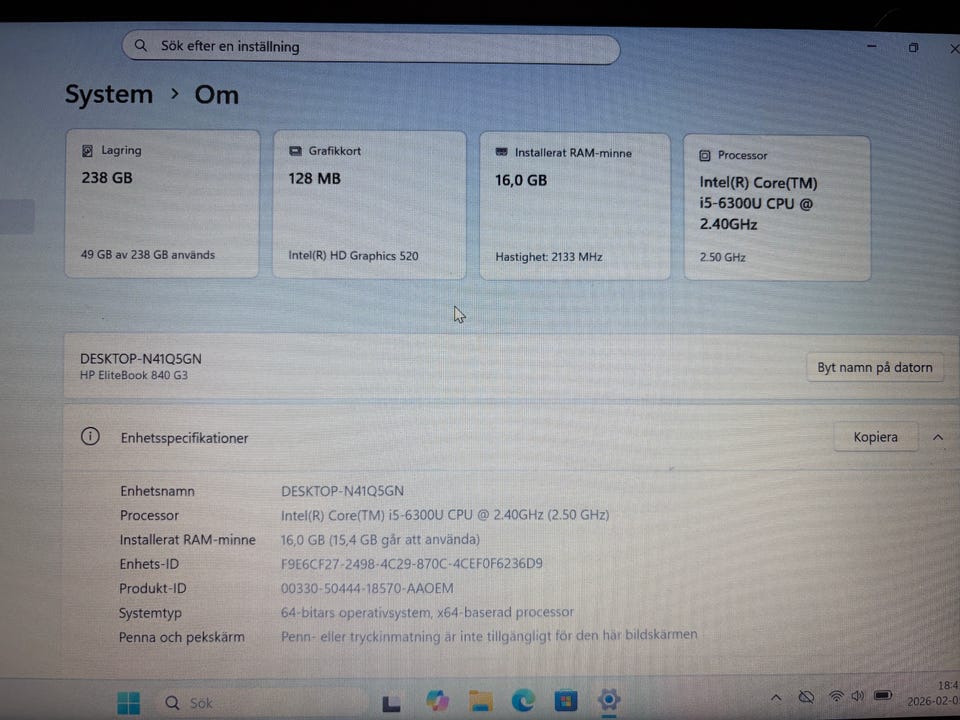
Task: Collapse the Enhetsspecifikationer section chevron
Action: (x=938, y=437)
